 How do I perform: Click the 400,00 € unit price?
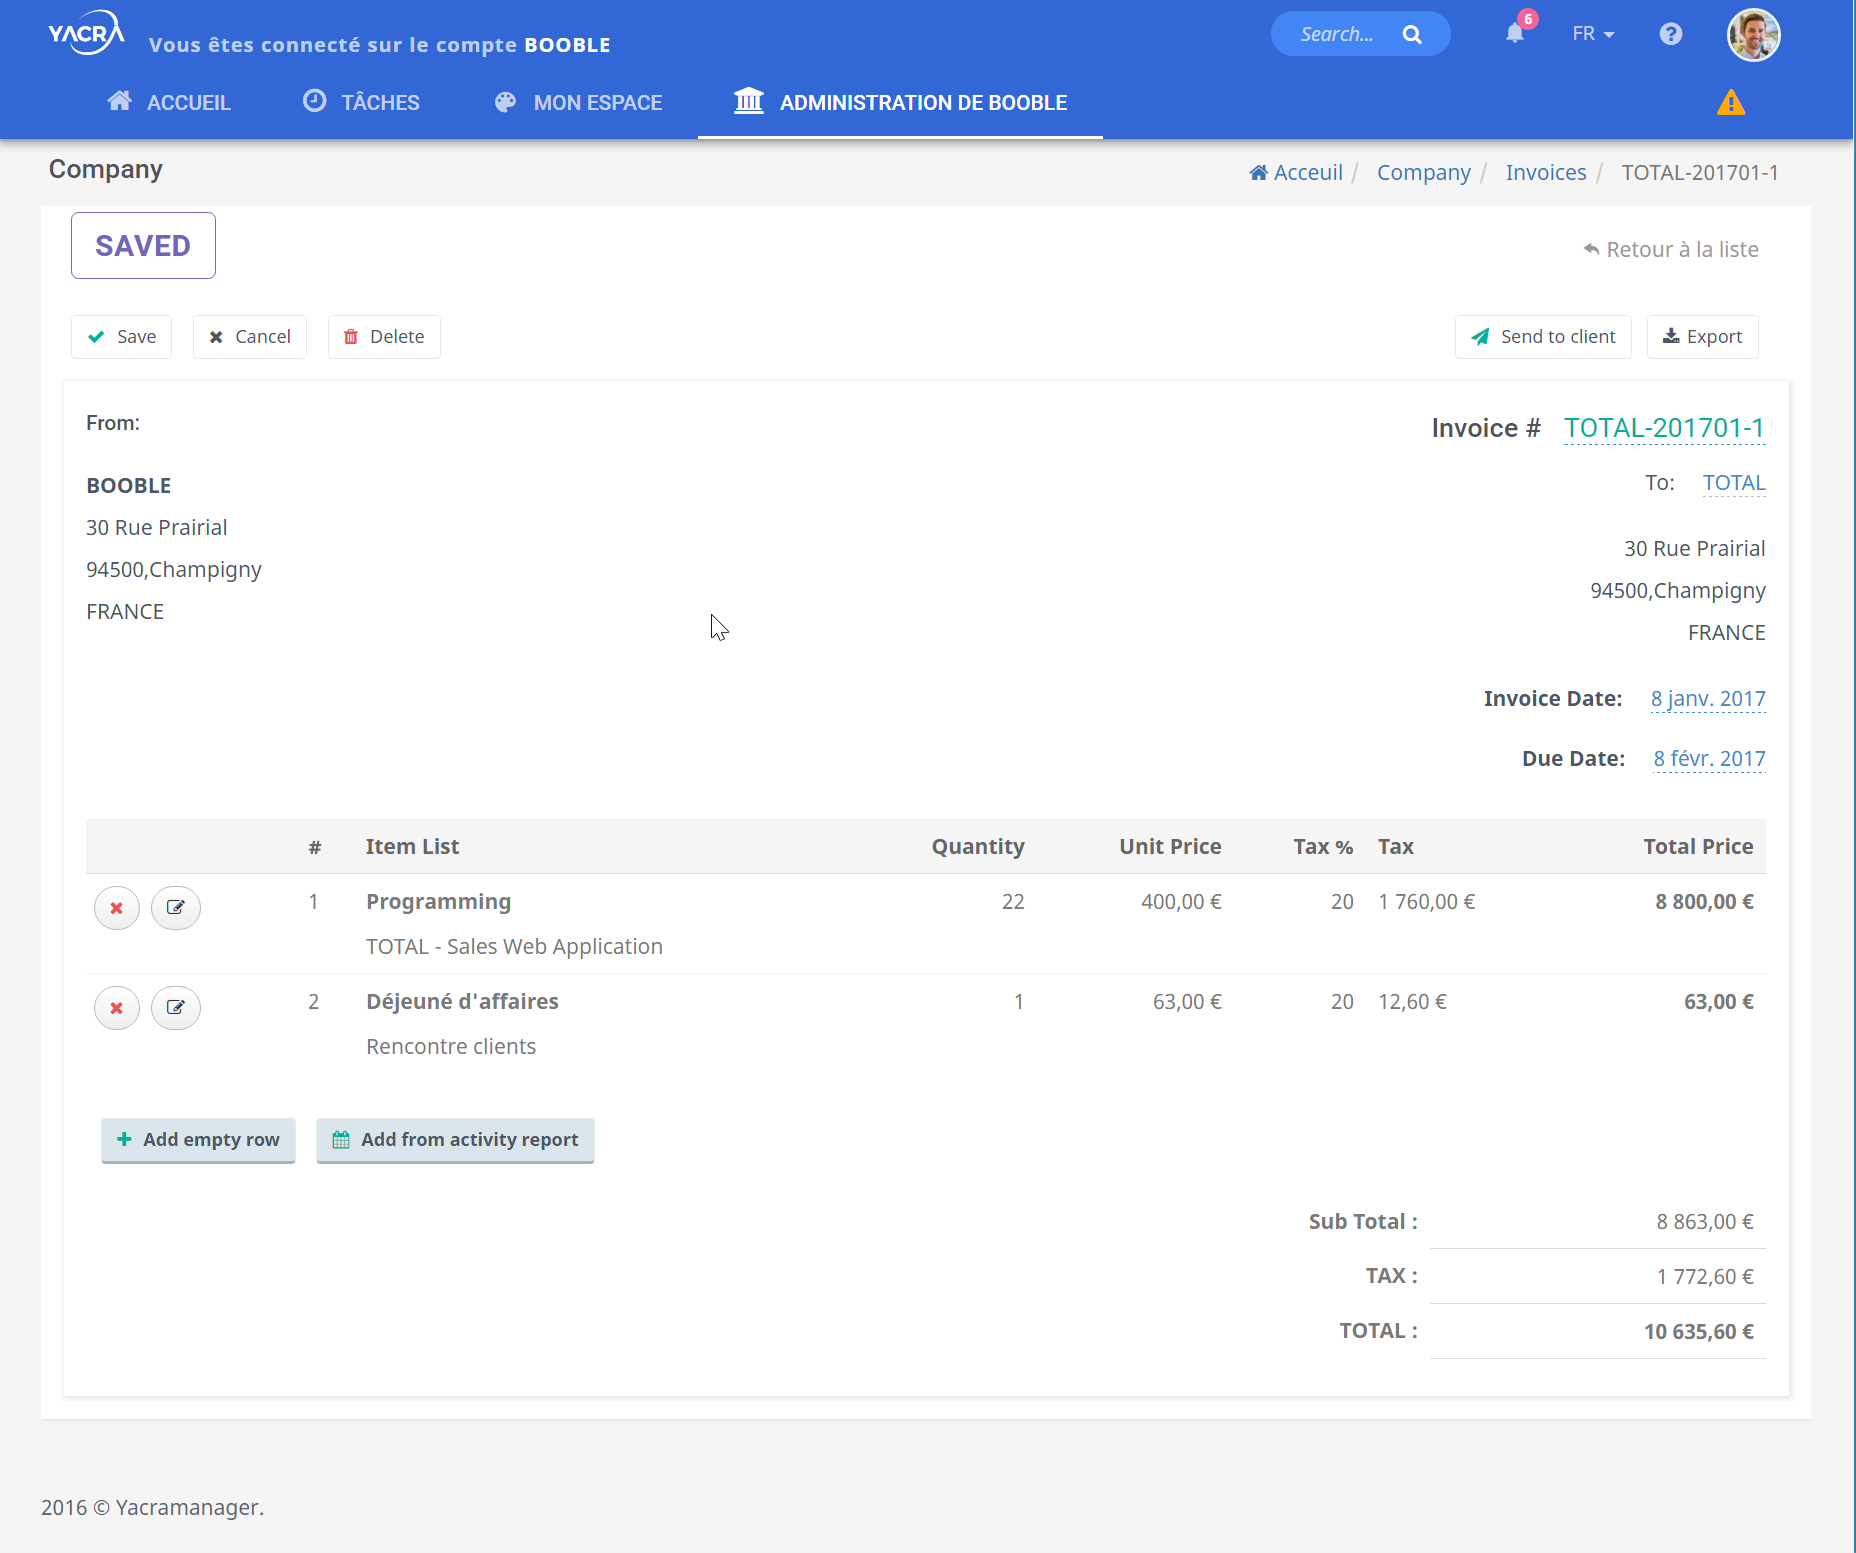point(1181,902)
